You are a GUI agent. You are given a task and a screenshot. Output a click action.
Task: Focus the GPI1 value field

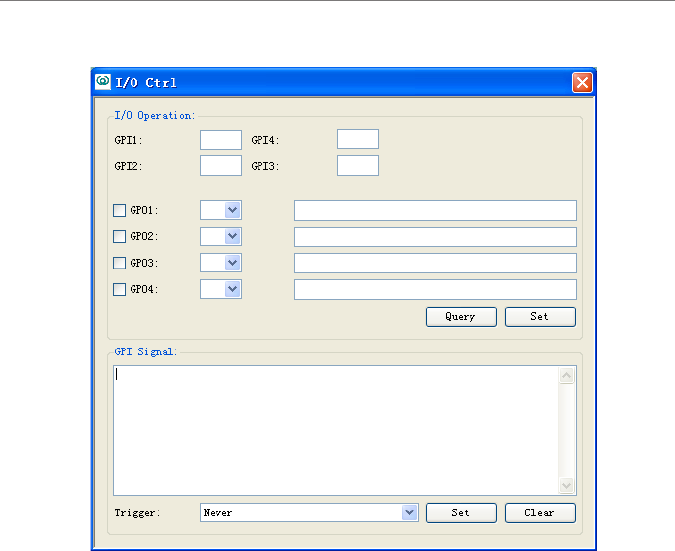[x=221, y=140]
